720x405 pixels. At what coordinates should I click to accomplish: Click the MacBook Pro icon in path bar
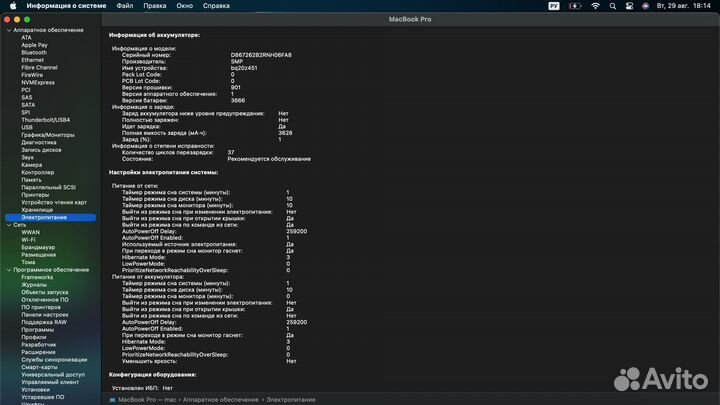tap(112, 399)
